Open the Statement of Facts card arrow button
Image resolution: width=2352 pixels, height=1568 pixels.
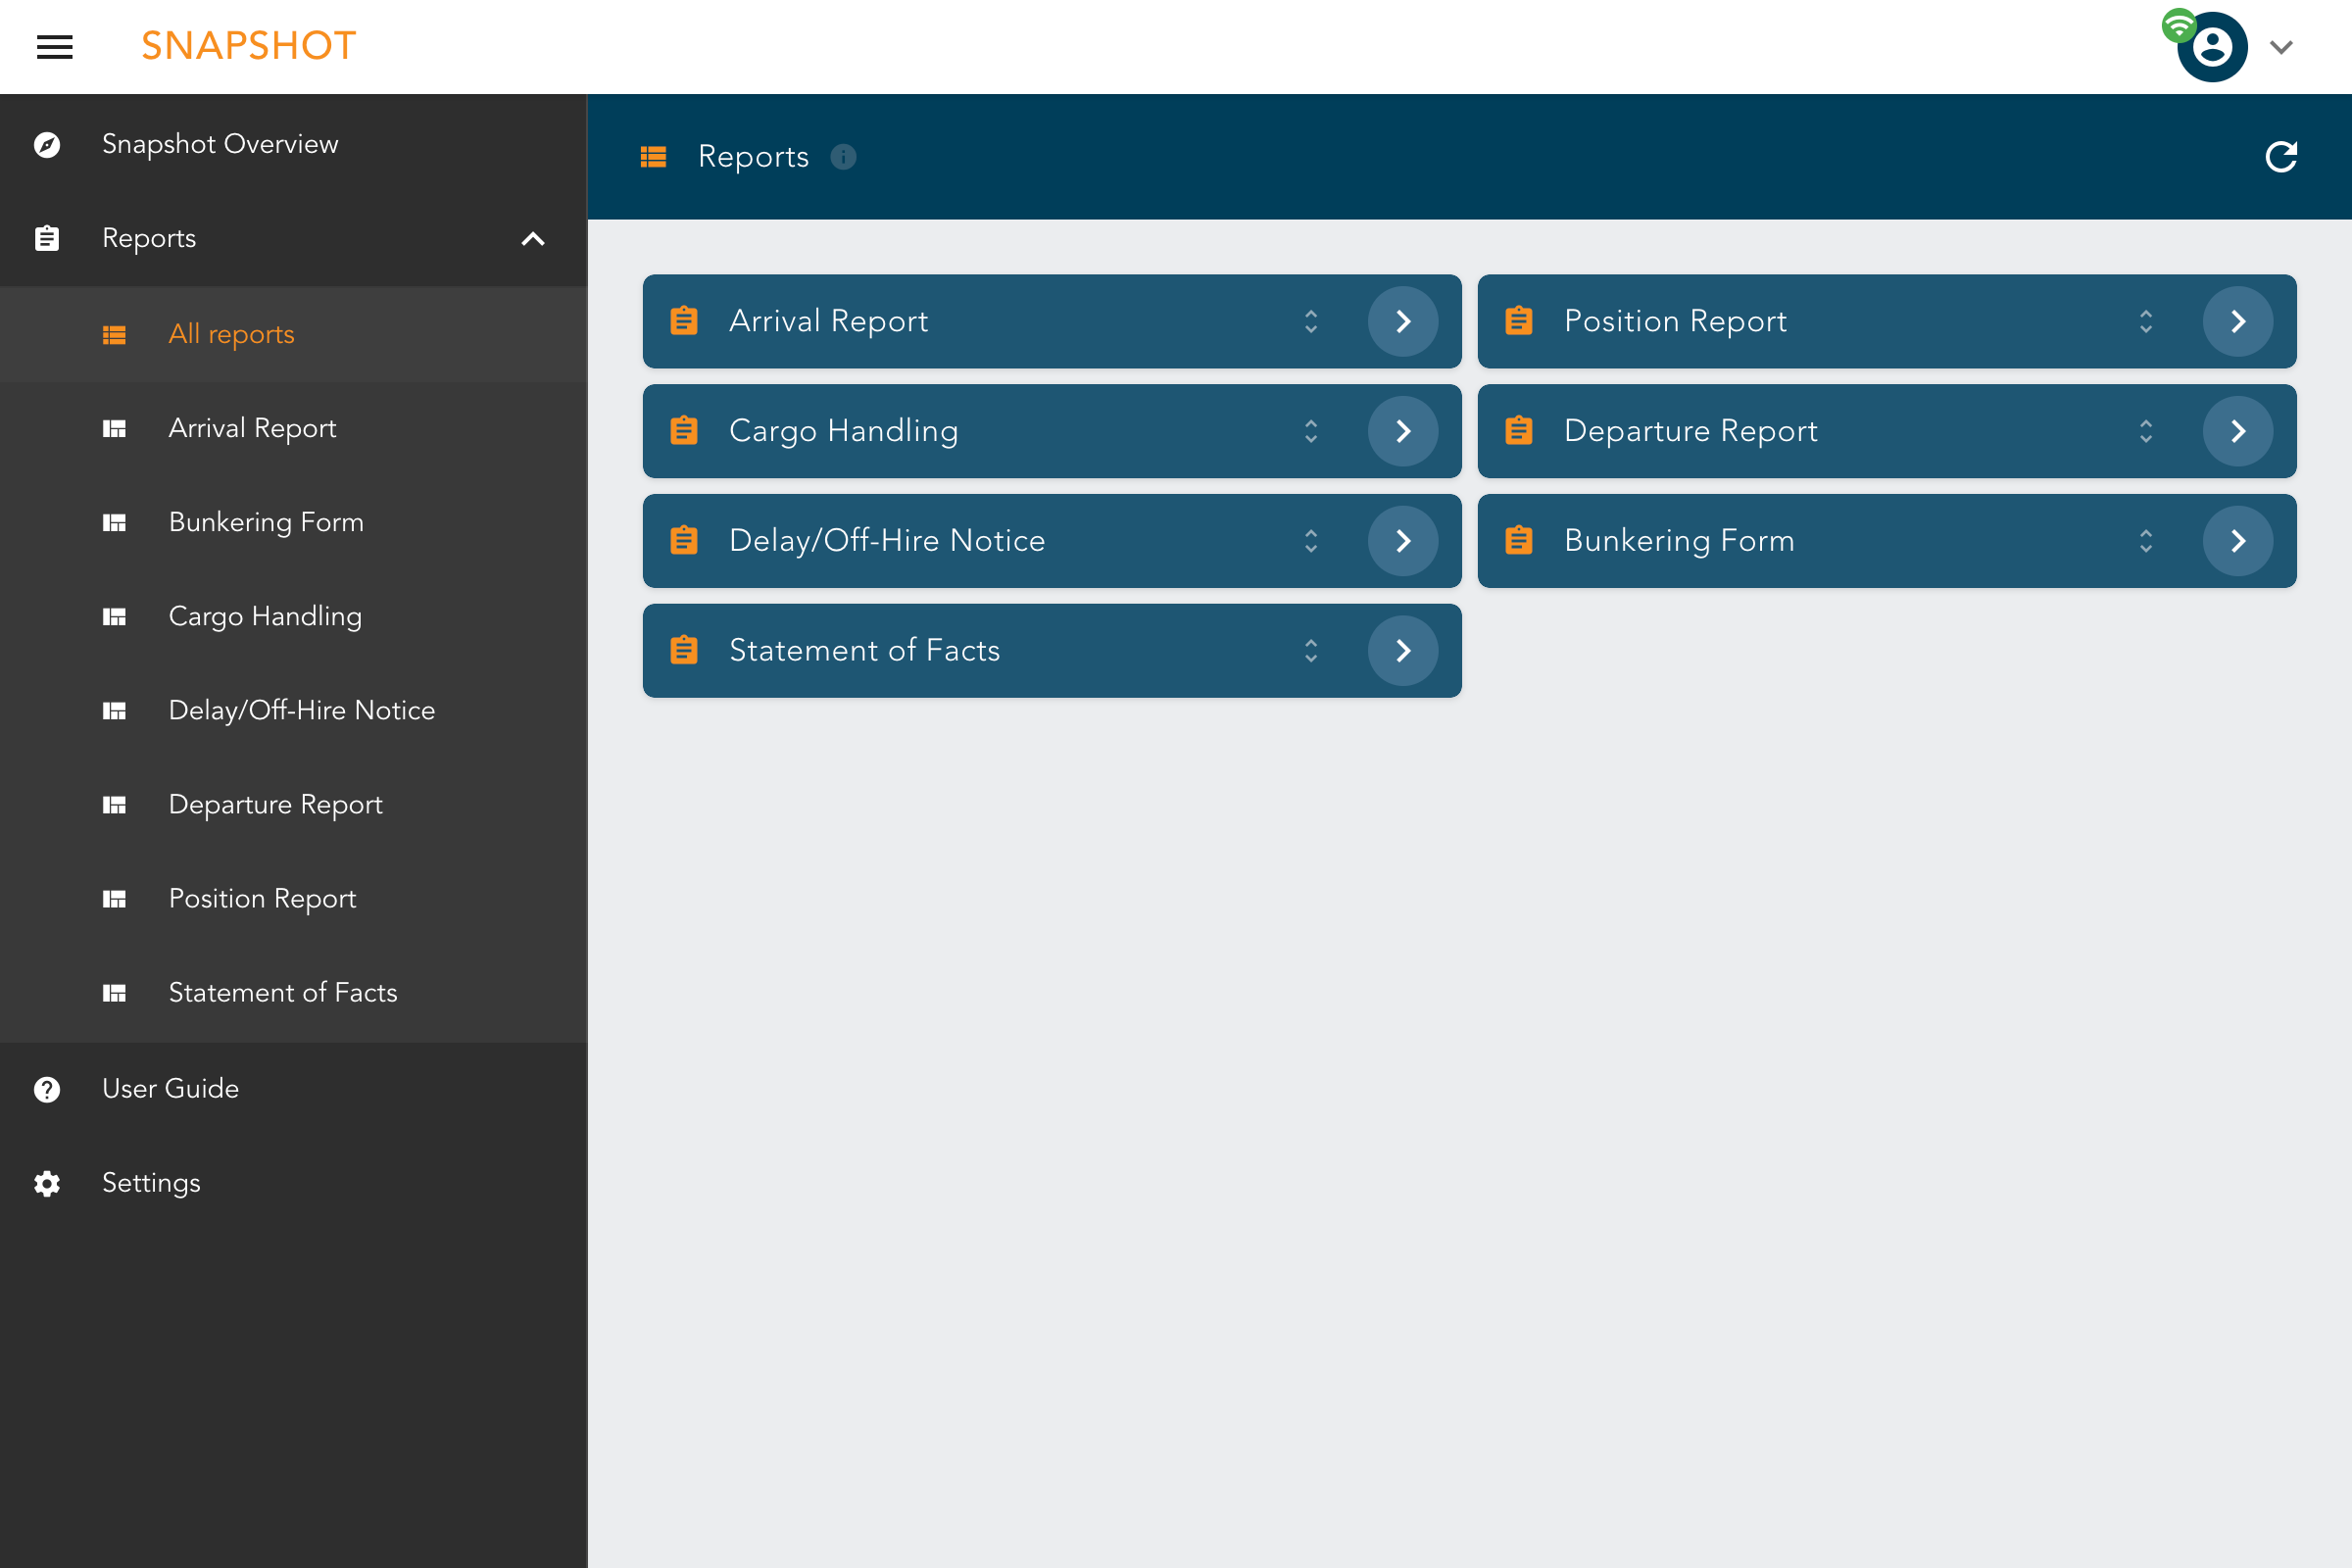point(1403,651)
